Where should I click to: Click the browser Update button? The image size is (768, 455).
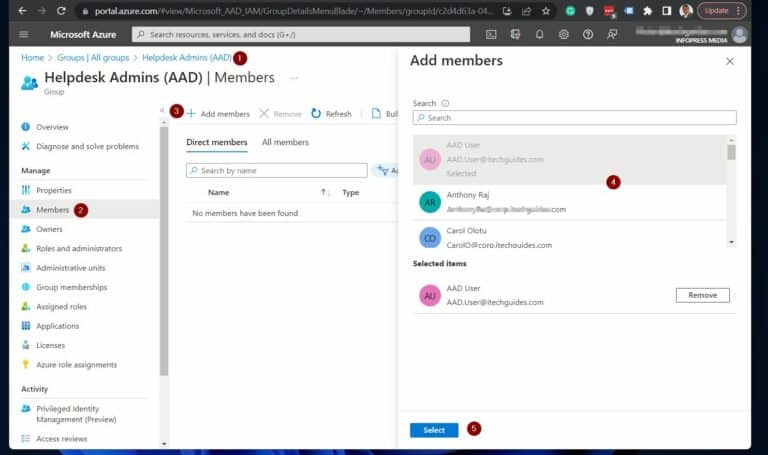(721, 11)
